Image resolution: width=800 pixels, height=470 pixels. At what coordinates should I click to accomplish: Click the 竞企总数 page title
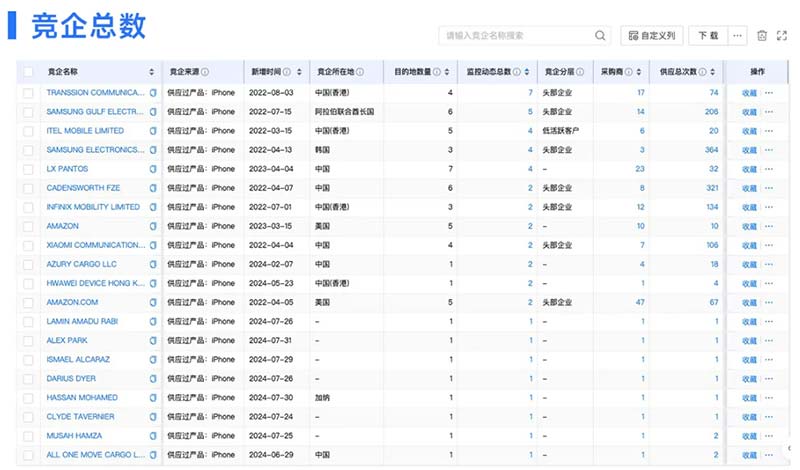(x=88, y=26)
